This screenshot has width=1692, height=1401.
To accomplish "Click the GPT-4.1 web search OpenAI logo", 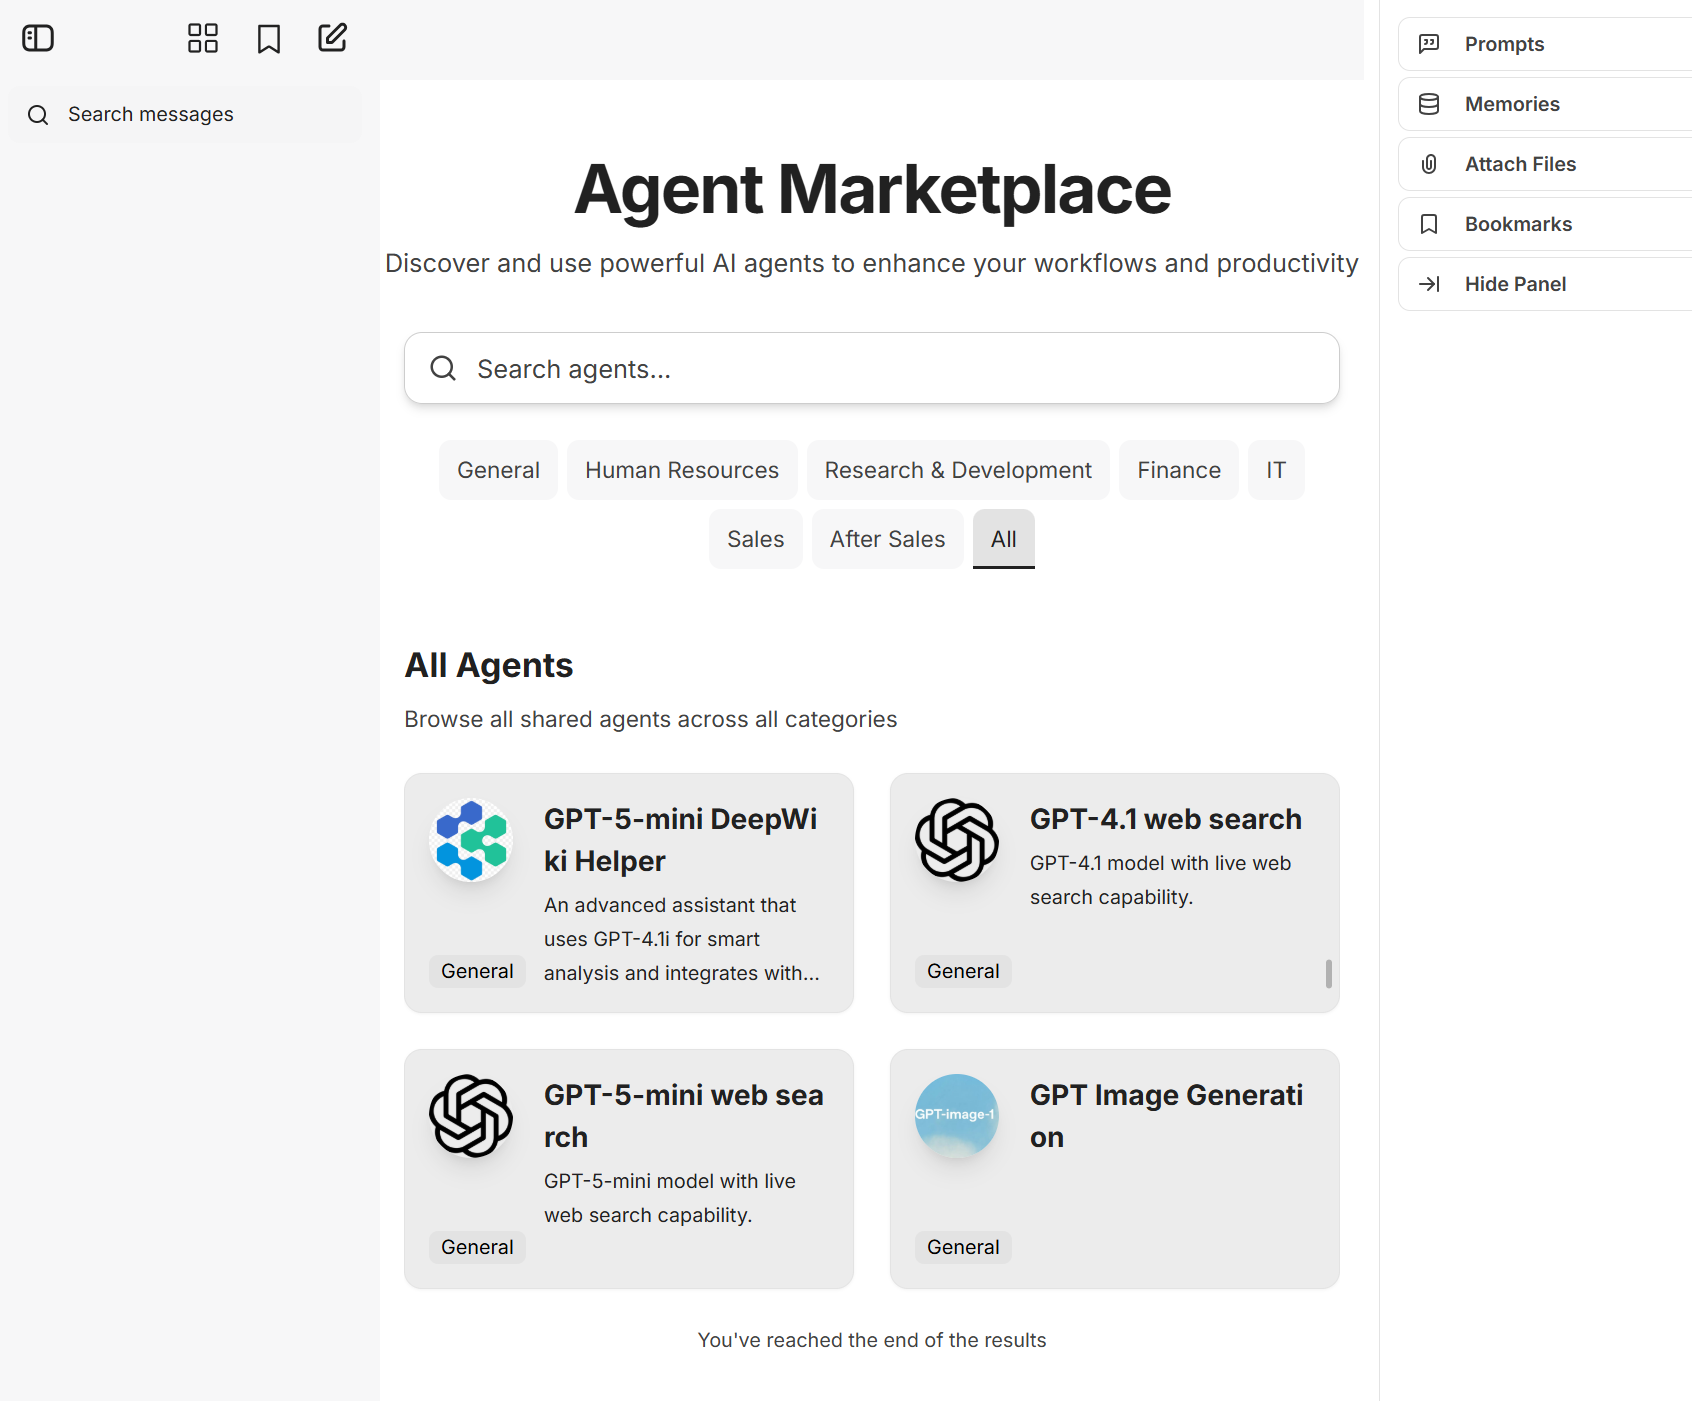I will tap(957, 840).
